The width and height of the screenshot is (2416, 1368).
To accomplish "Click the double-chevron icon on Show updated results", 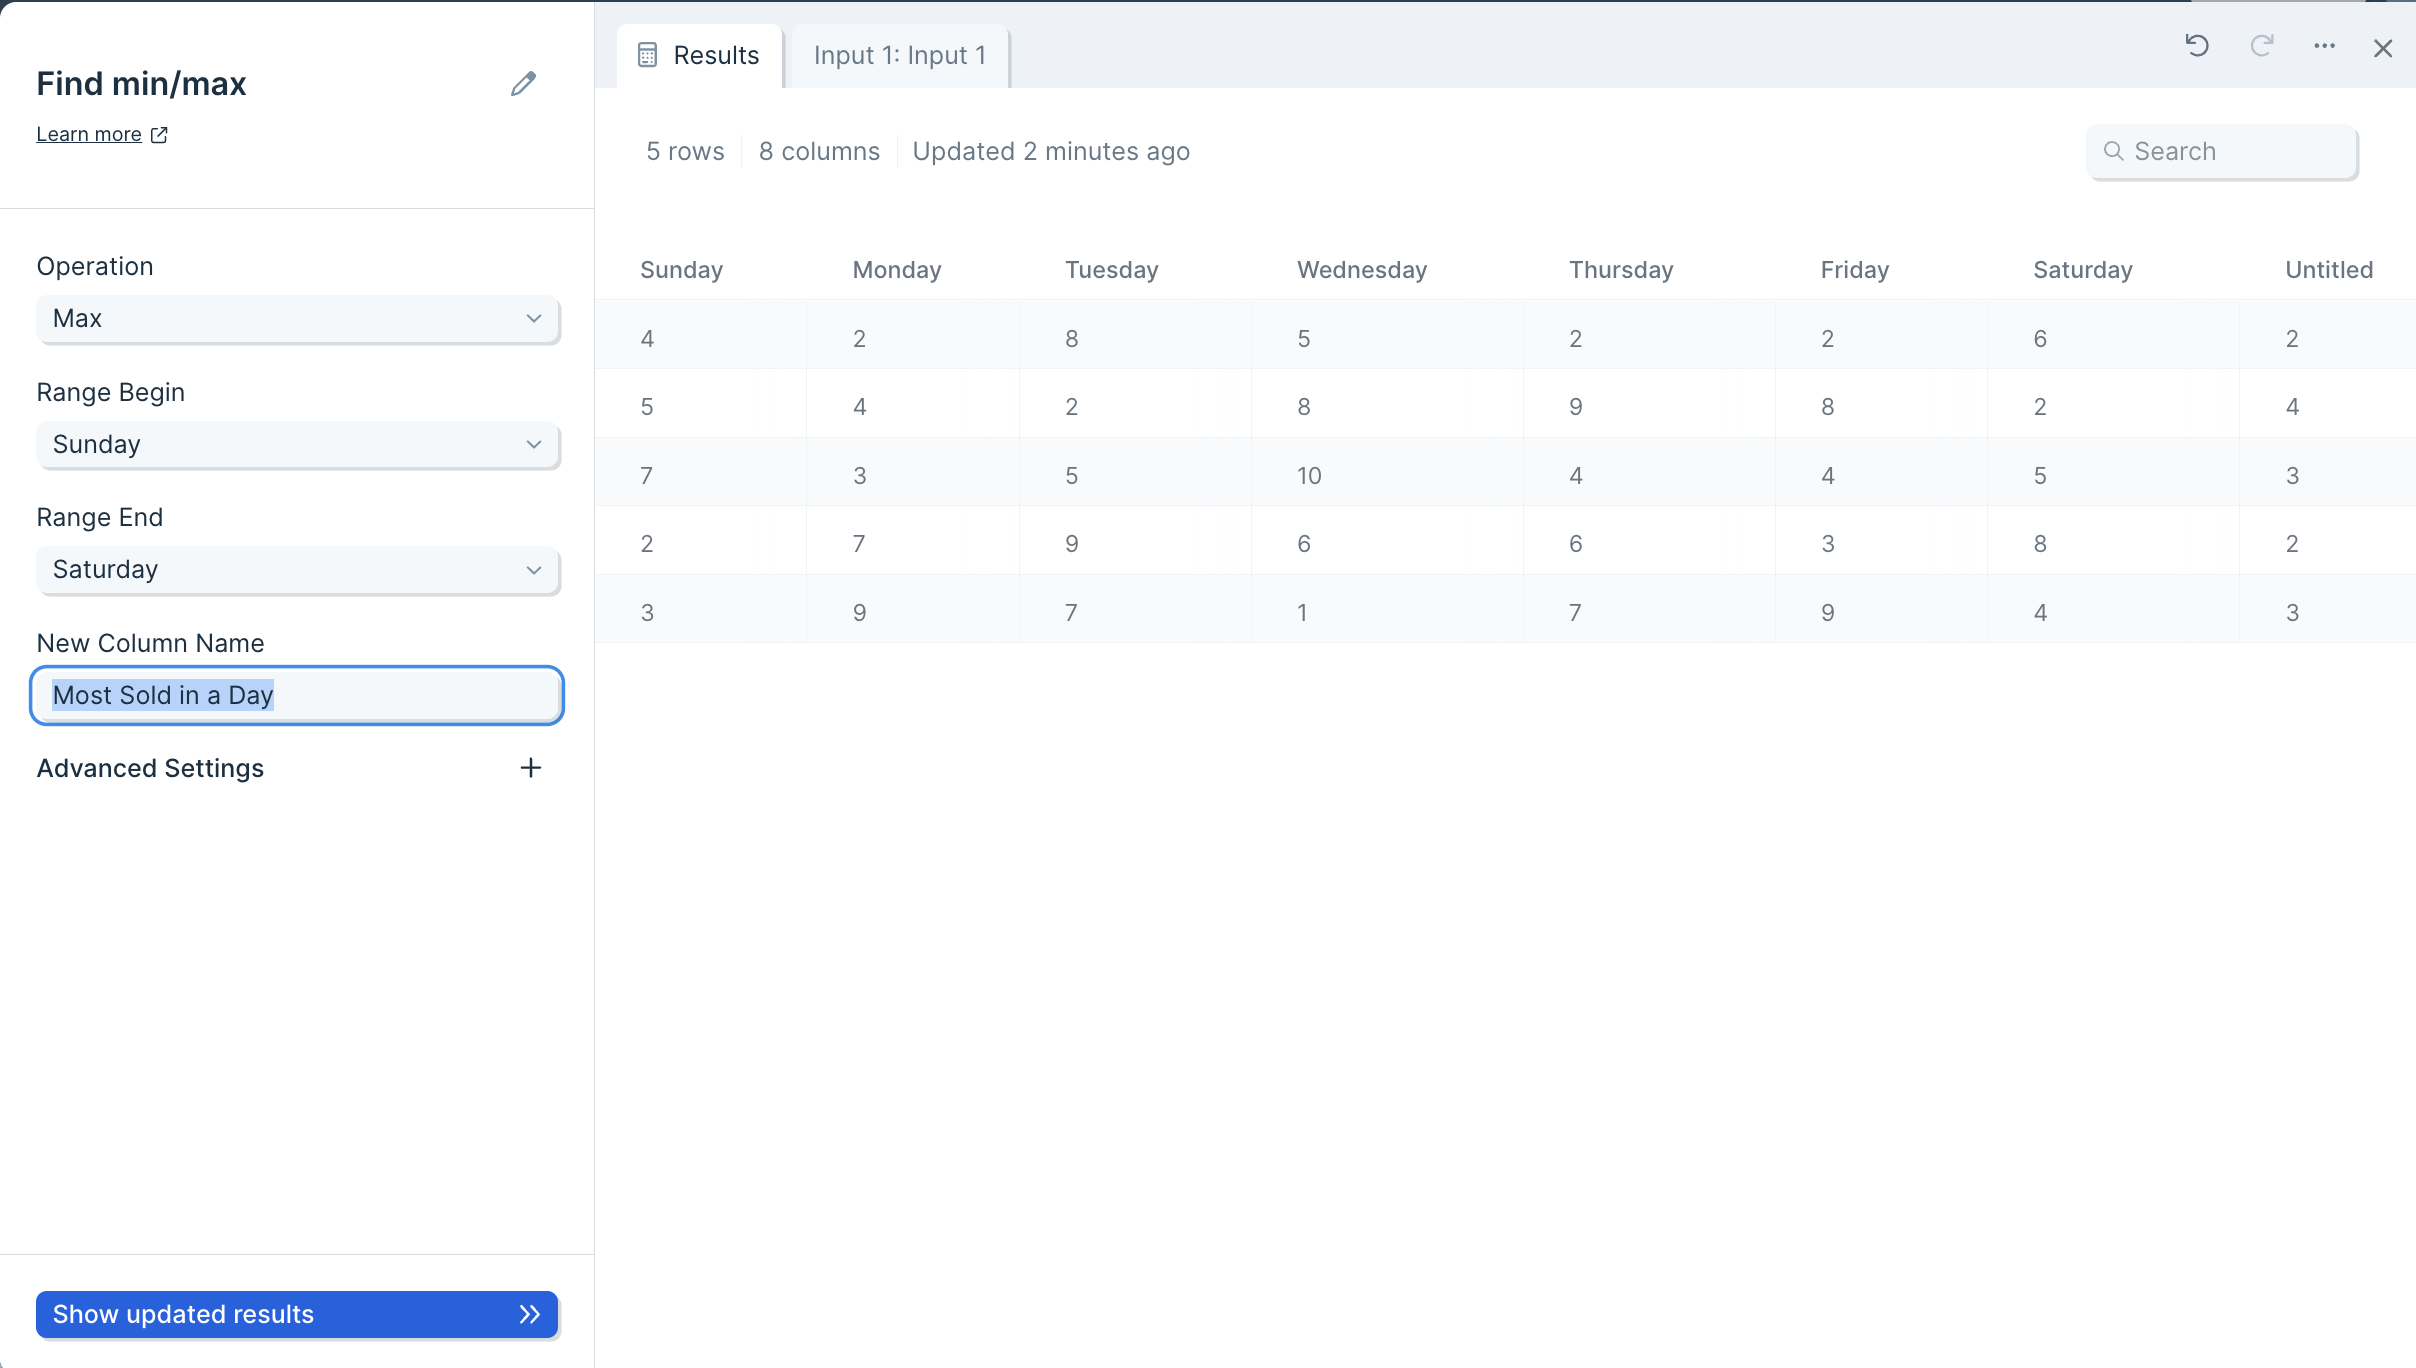I will (530, 1314).
